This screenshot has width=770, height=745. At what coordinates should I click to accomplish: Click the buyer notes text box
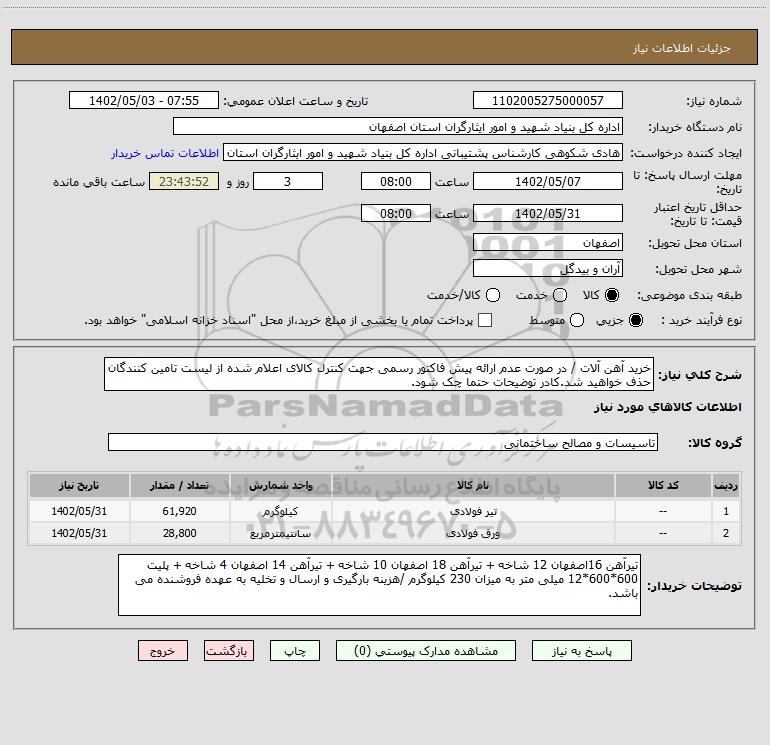click(379, 585)
